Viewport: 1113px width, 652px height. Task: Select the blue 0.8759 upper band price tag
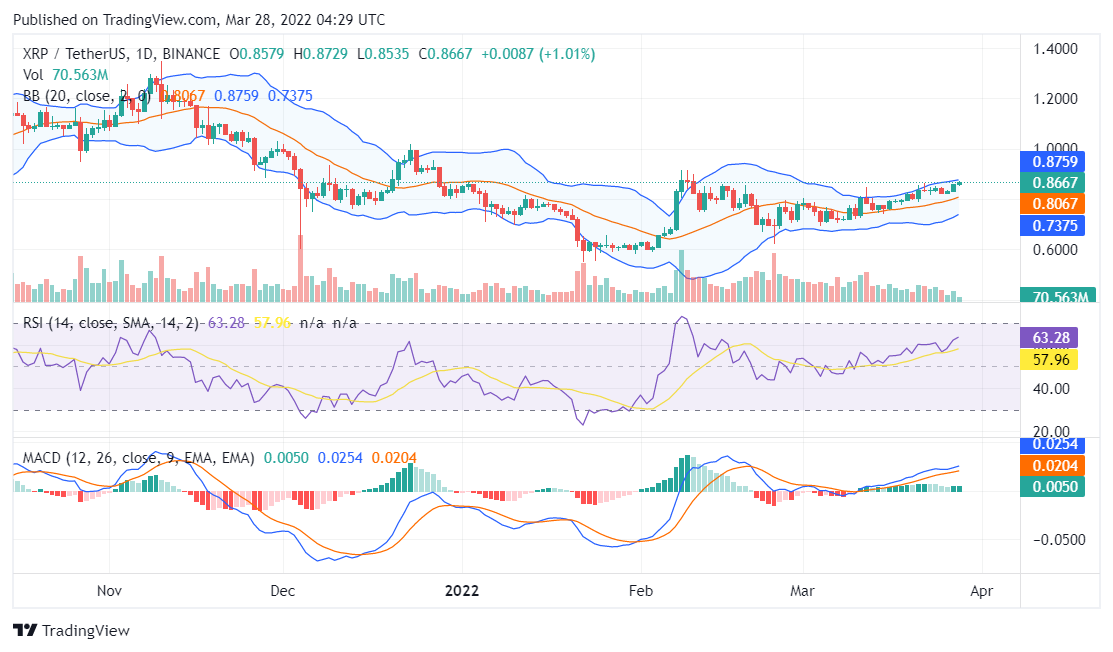[x=1053, y=161]
